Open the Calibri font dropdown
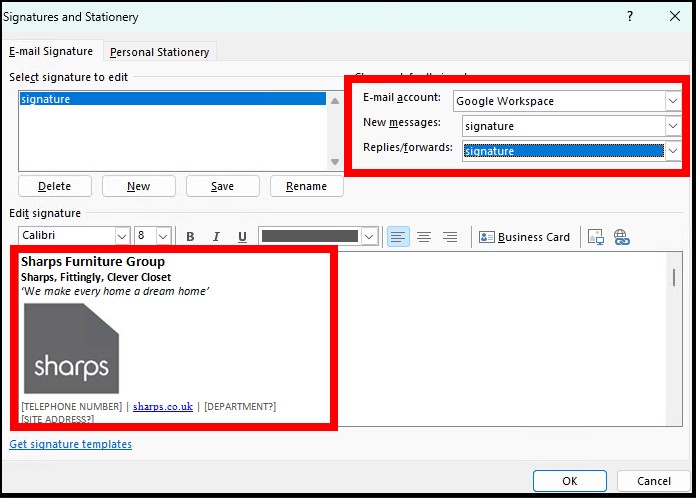 (x=122, y=236)
